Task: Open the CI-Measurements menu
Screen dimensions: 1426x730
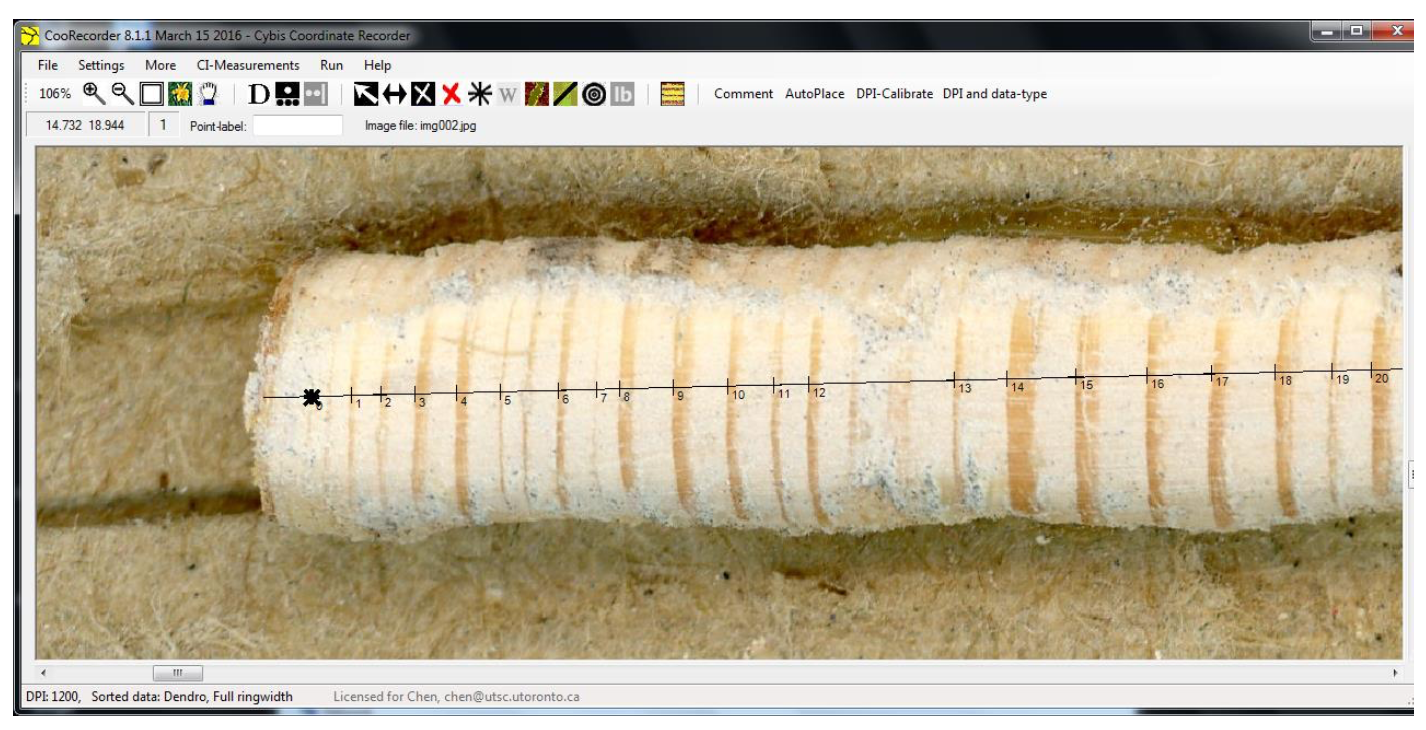Action: [247, 65]
